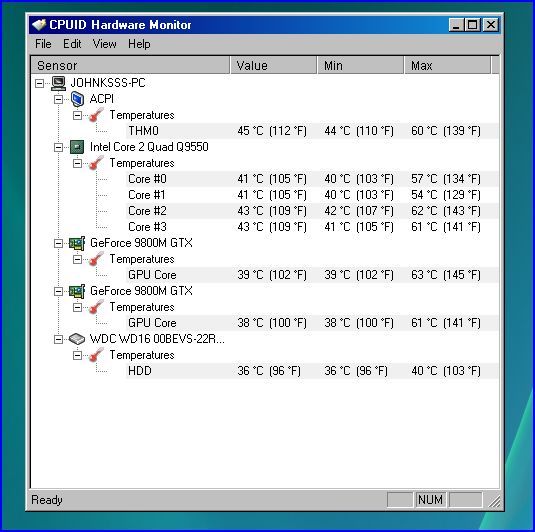Viewport: 535px width, 532px height.
Task: Click thermometer icon under second GeForce 9800M GTX
Action: click(x=96, y=307)
